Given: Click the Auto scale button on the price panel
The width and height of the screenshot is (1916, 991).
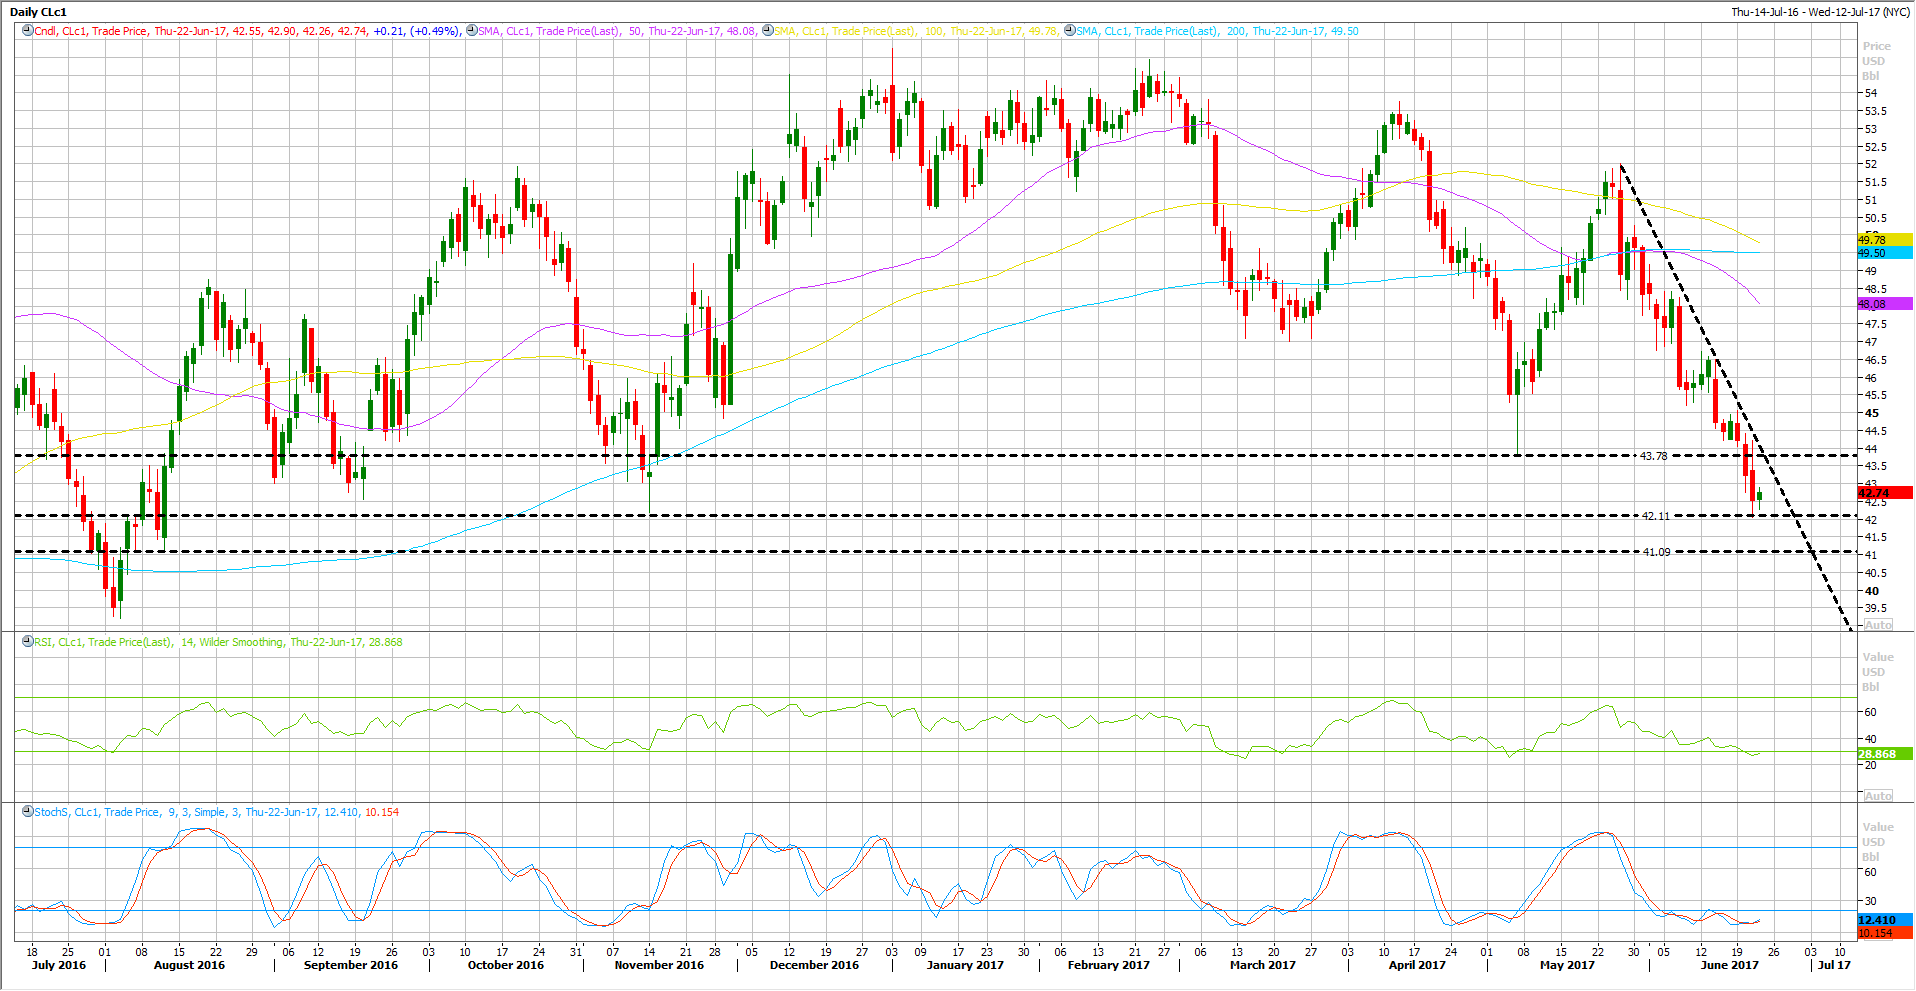Looking at the screenshot, I should pos(1878,625).
